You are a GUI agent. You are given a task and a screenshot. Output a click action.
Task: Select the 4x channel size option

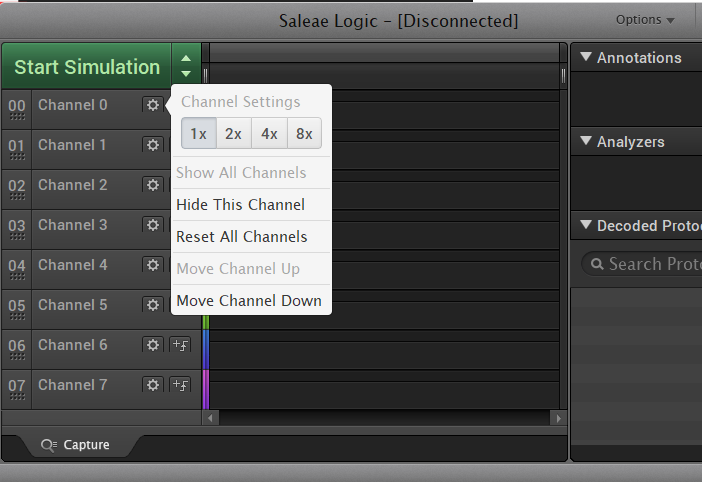(269, 133)
